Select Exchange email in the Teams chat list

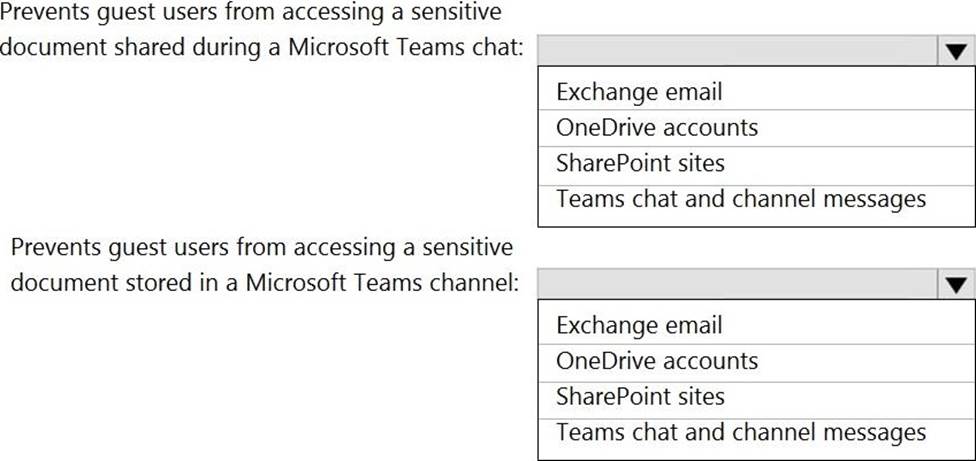pos(639,93)
